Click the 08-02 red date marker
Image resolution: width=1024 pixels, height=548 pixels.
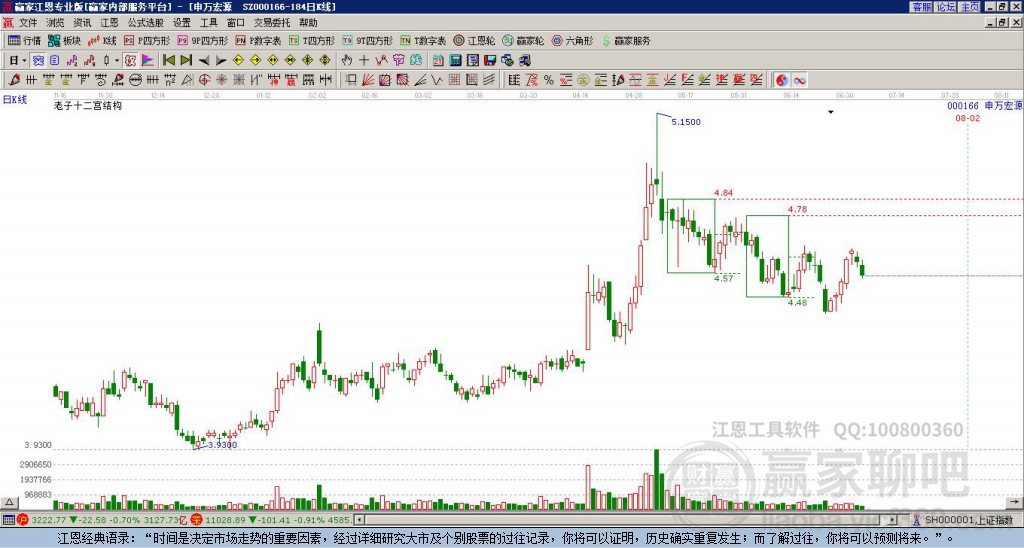tap(967, 118)
